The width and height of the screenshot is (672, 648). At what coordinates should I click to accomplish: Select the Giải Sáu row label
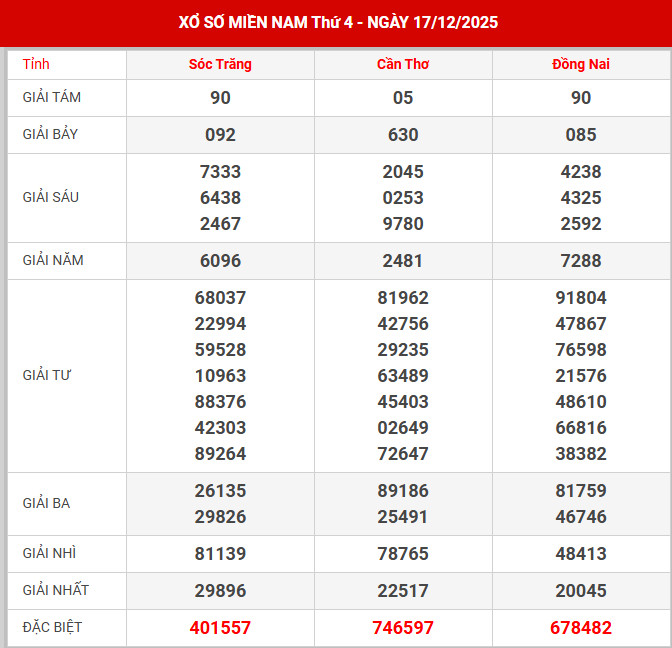(x=51, y=197)
